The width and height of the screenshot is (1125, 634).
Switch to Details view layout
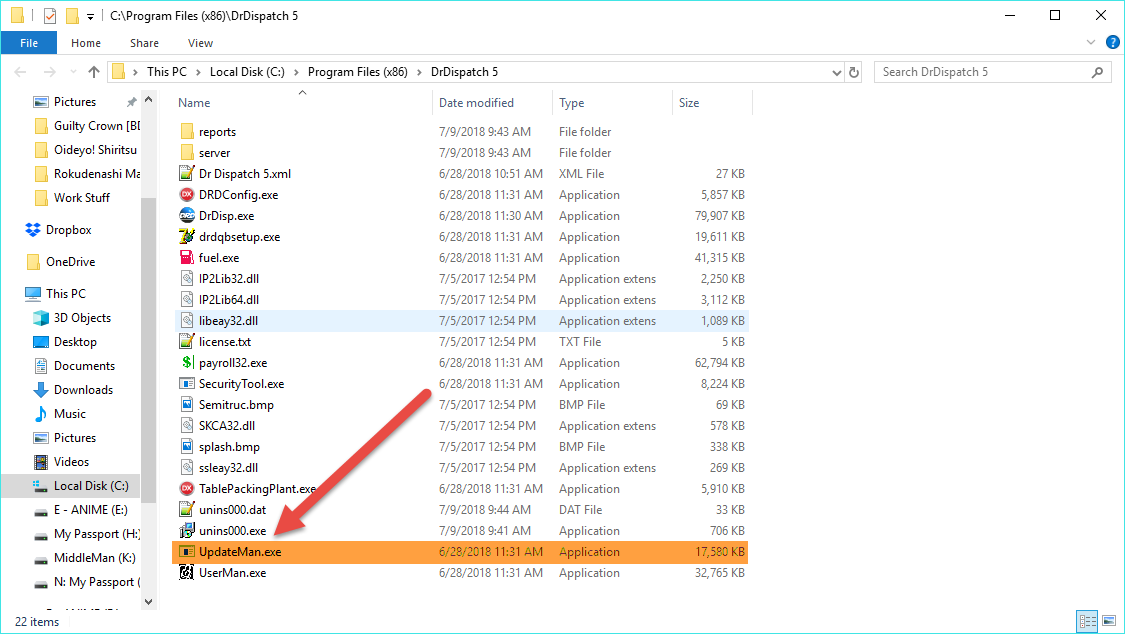pyautogui.click(x=1088, y=620)
